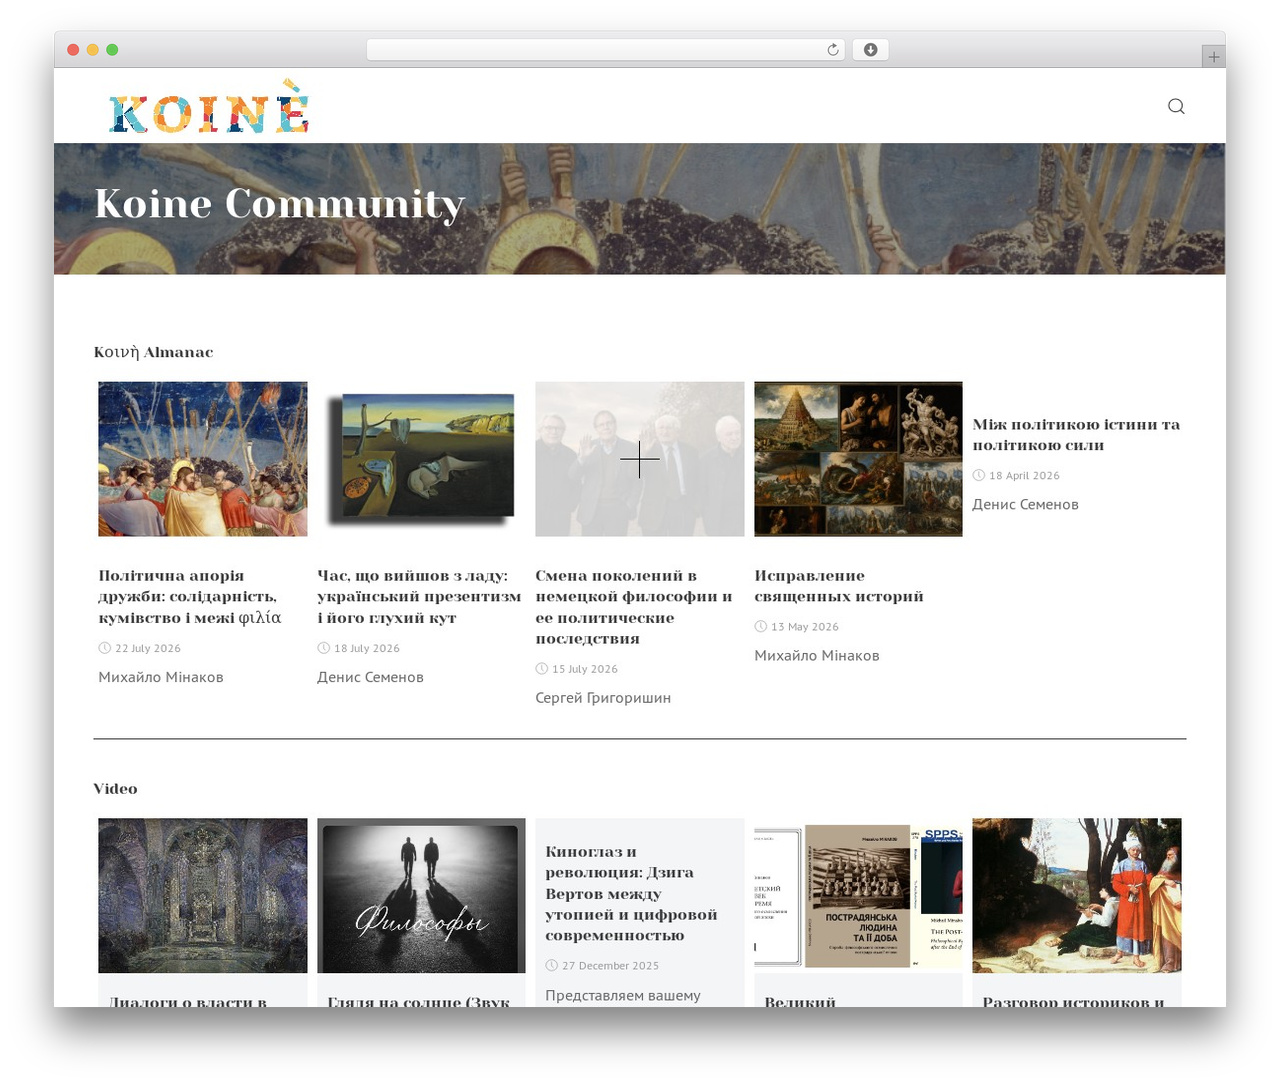1280x1084 pixels.
Task: Open article 'Політична апорія дружби'
Action: [190, 596]
